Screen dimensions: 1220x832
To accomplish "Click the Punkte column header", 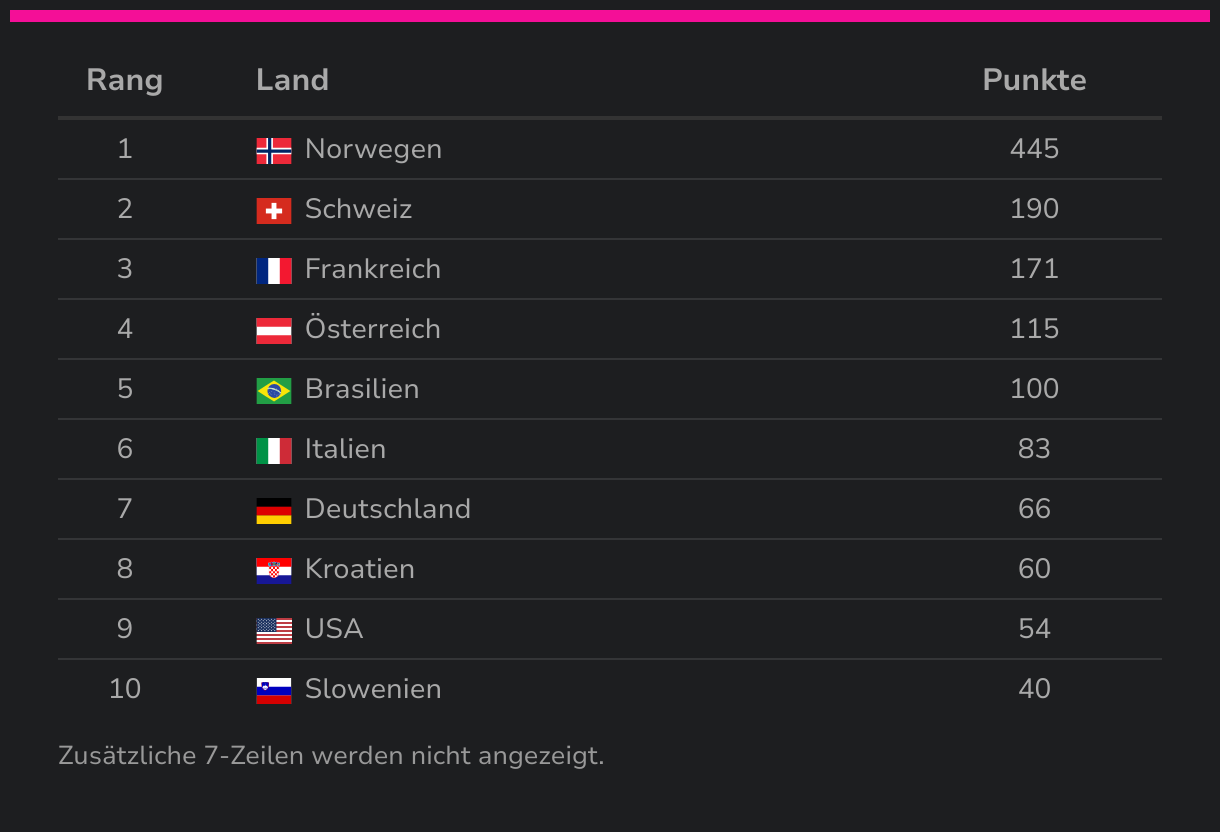I will [1034, 80].
